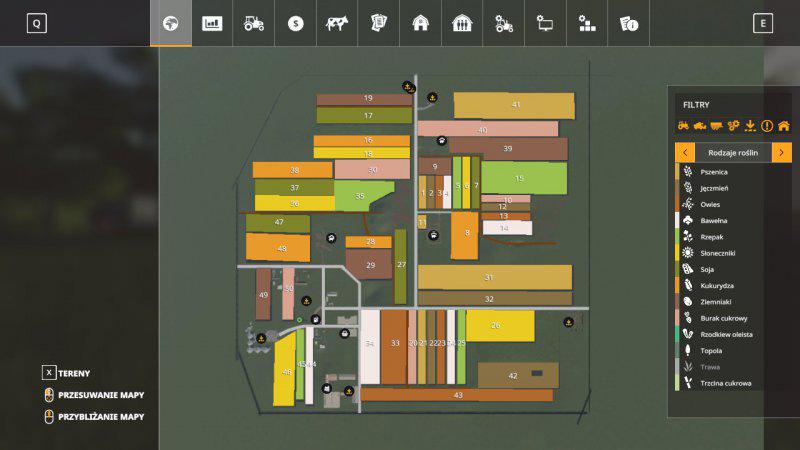Open the help info icon
The width and height of the screenshot is (800, 450).
pos(629,23)
